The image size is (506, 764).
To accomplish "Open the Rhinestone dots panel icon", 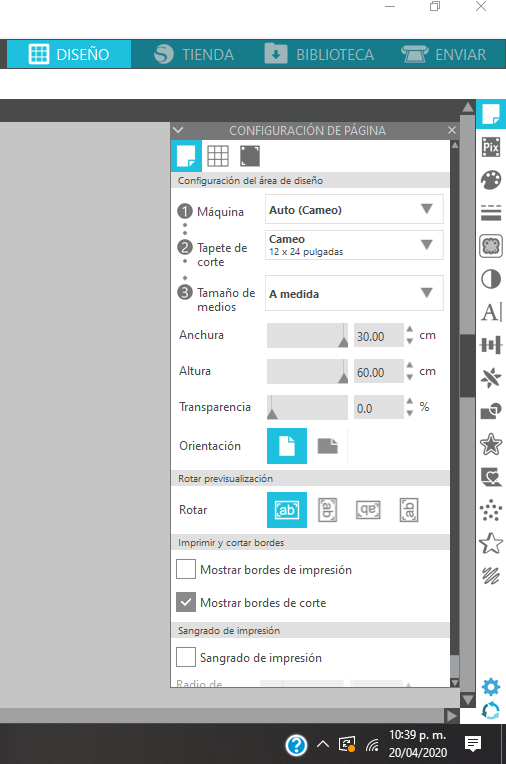I will point(491,510).
